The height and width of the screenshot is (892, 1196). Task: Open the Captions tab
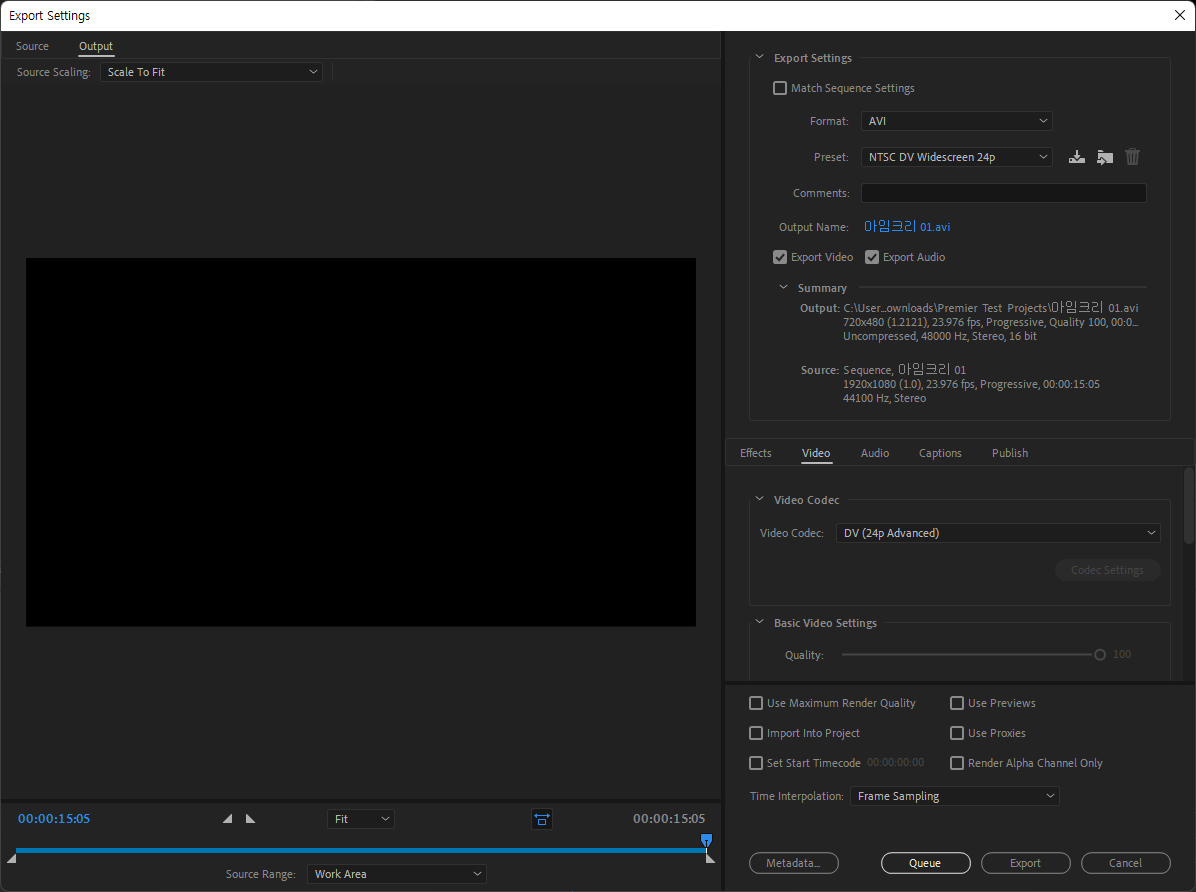pyautogui.click(x=940, y=453)
